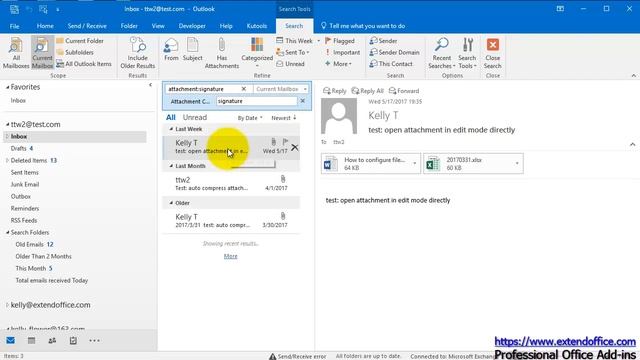Image resolution: width=640 pixels, height=360 pixels.
Task: Open ttw2 message dated 4/1/2017
Action: point(231,183)
